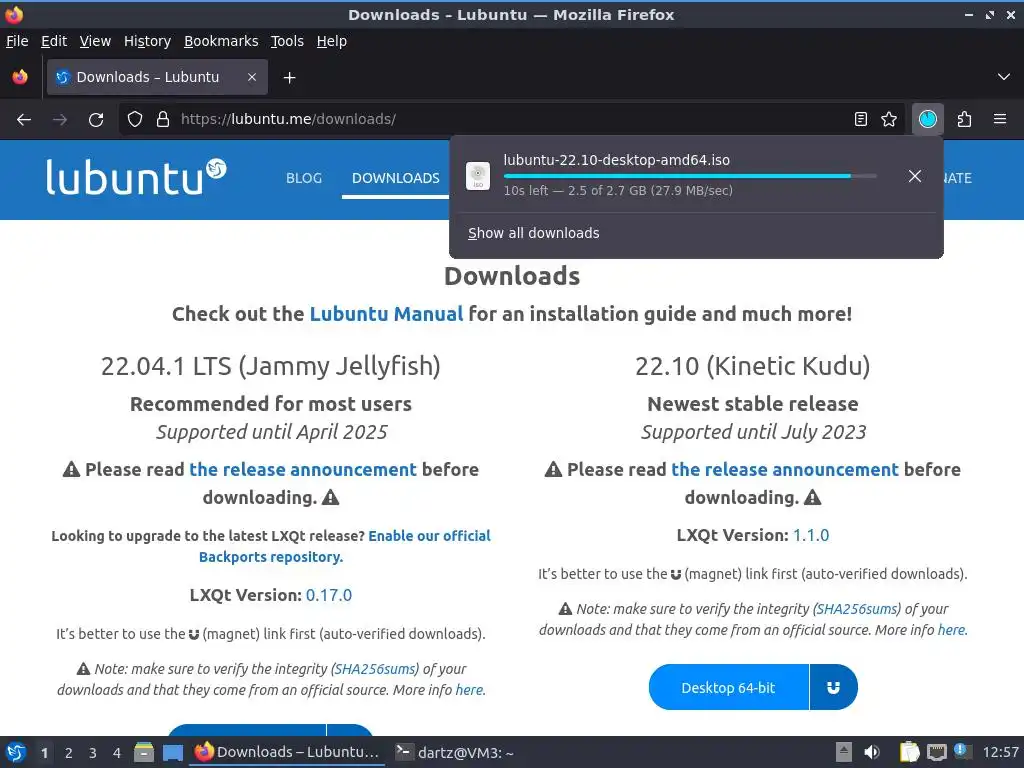Click the ISO file icon in downloads panel
This screenshot has width=1024, height=768.
tap(478, 176)
